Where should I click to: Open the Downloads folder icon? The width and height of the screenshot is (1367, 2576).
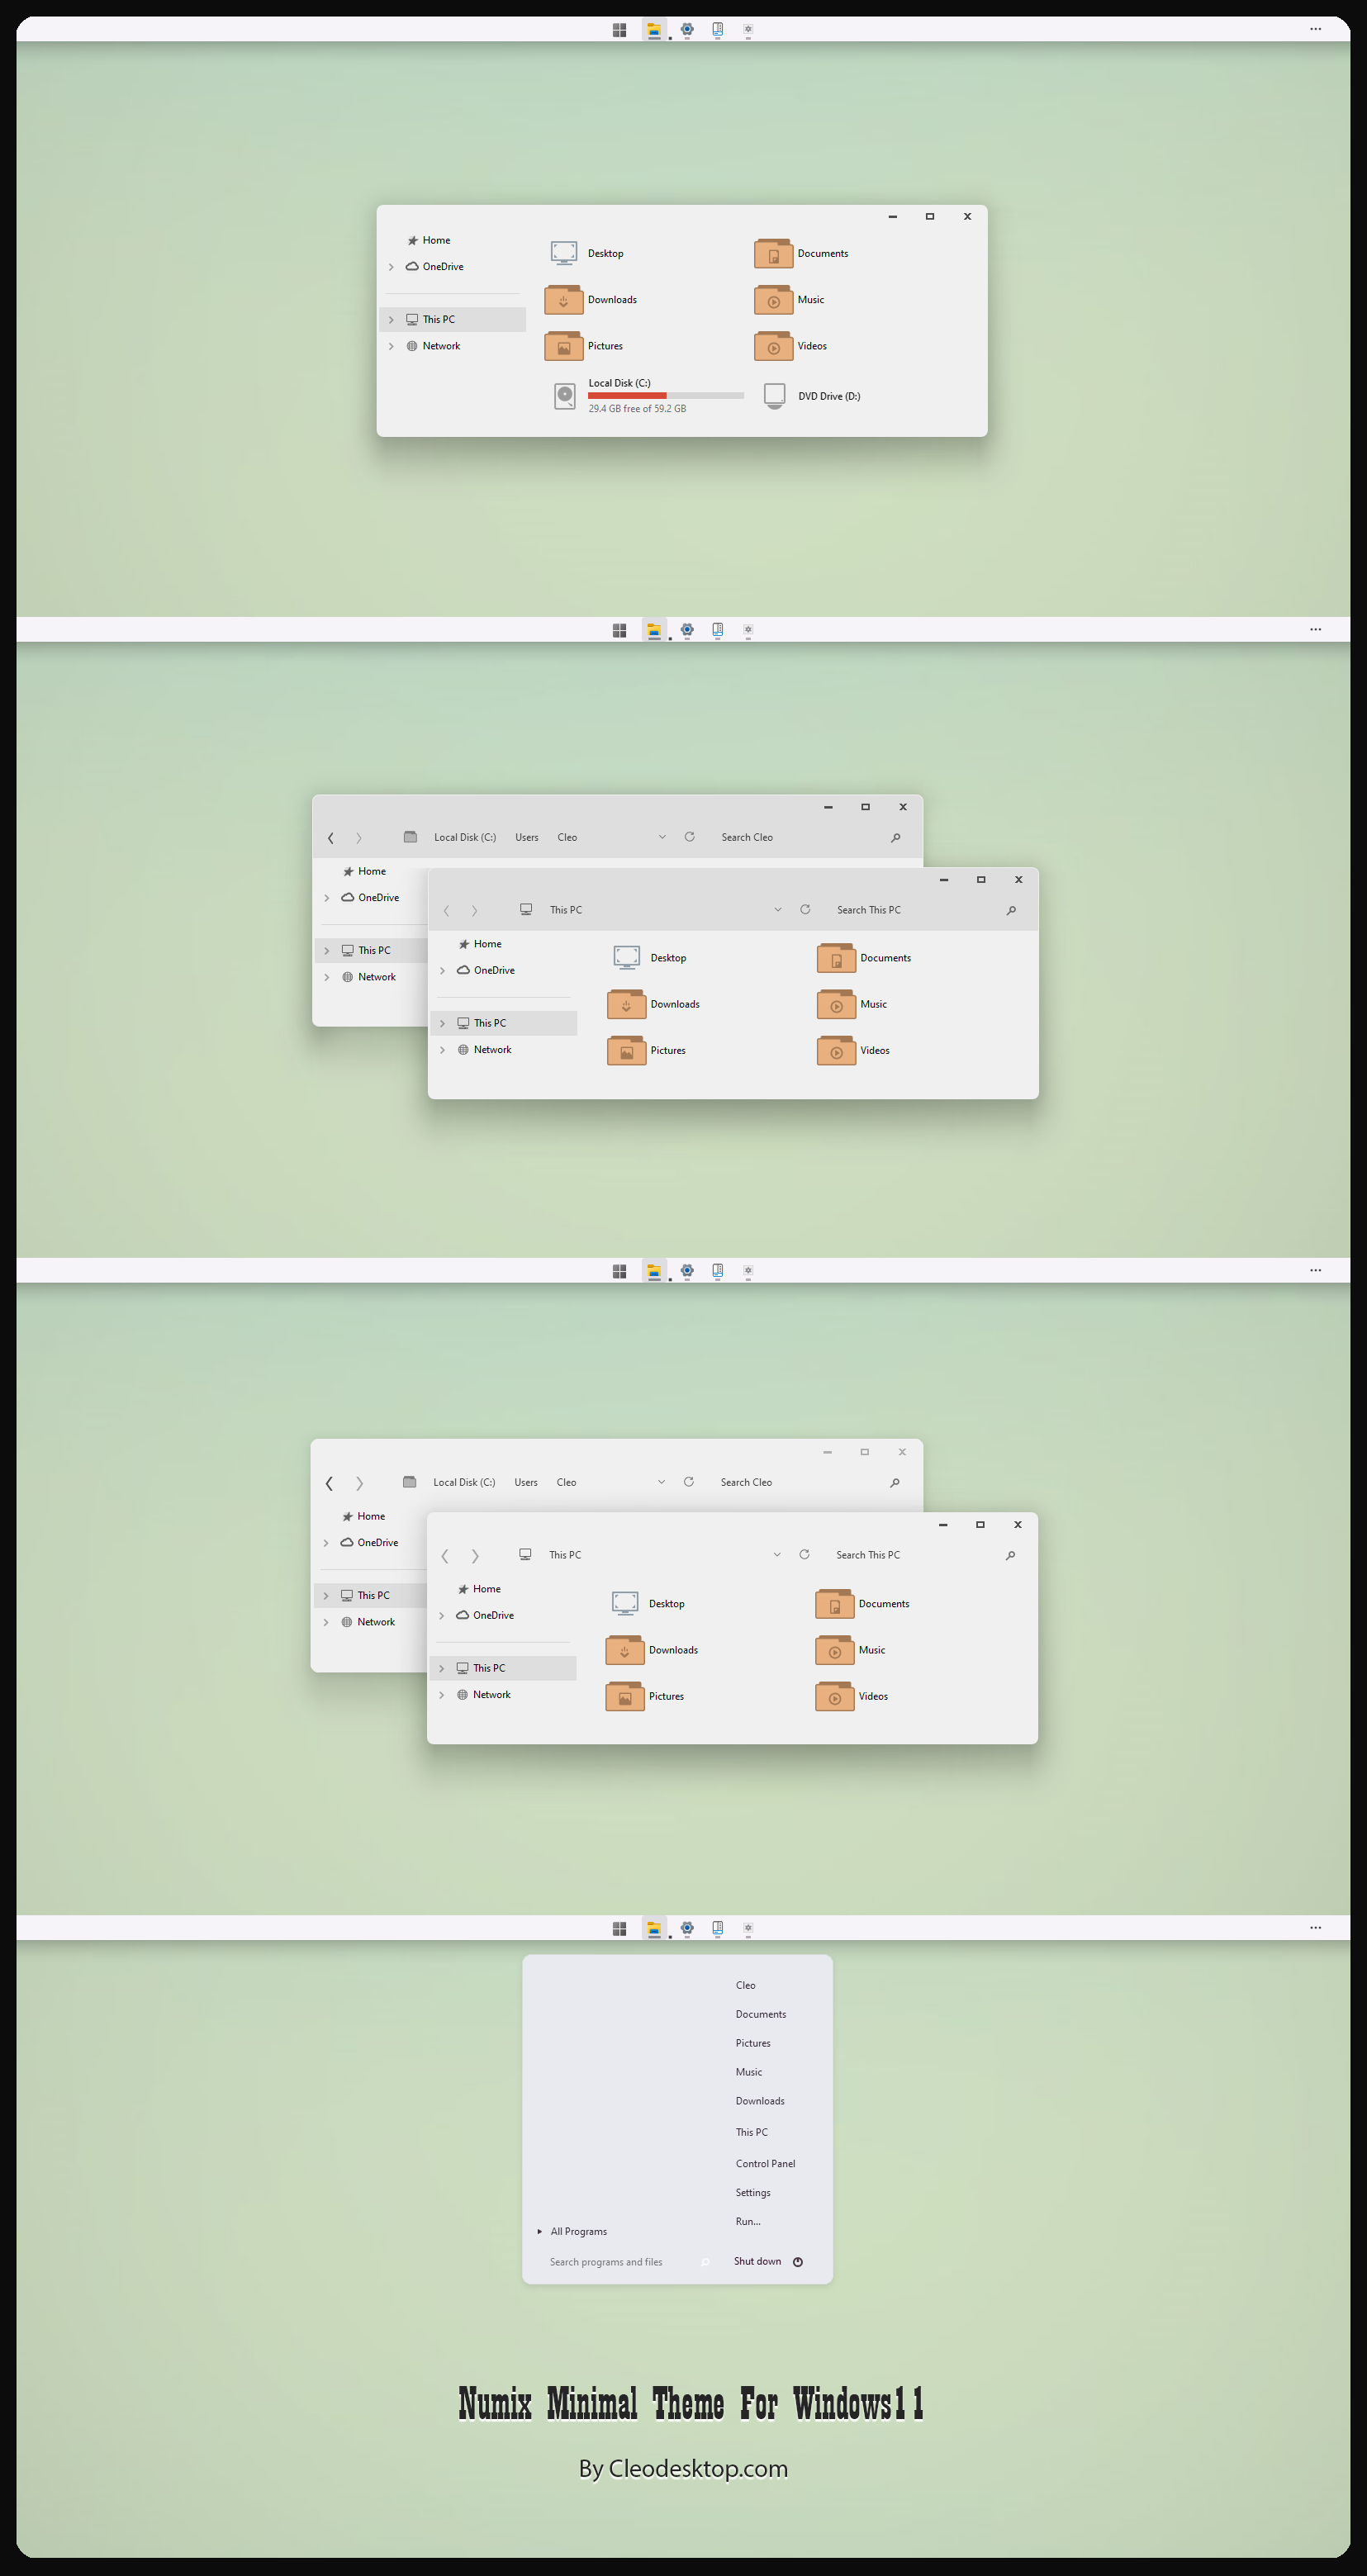tap(563, 299)
